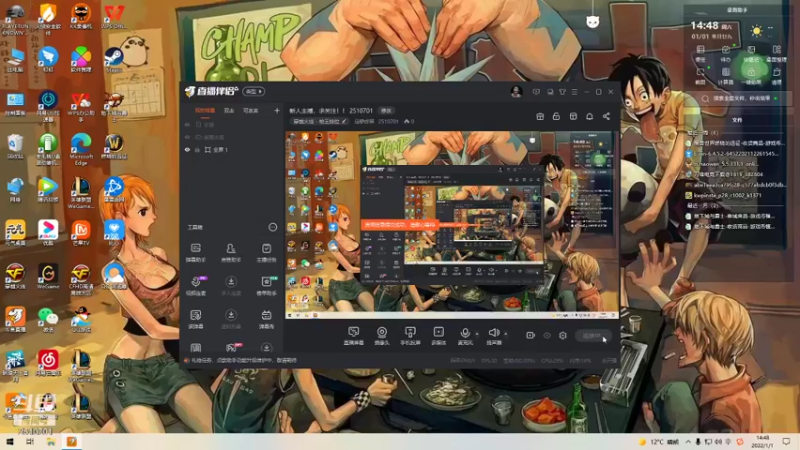Open the TV-shaped danmaku show tool
This screenshot has width=800, height=450.
(266, 319)
